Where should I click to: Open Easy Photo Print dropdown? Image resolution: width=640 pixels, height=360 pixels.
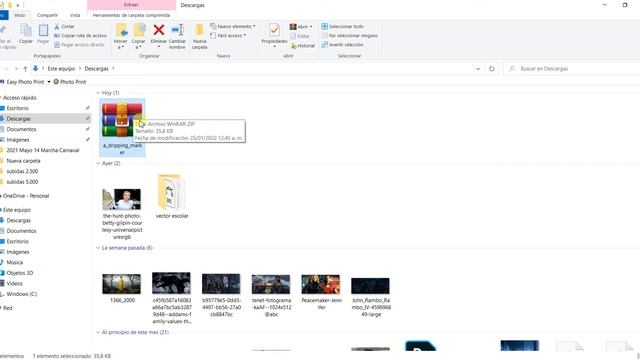coord(49,82)
